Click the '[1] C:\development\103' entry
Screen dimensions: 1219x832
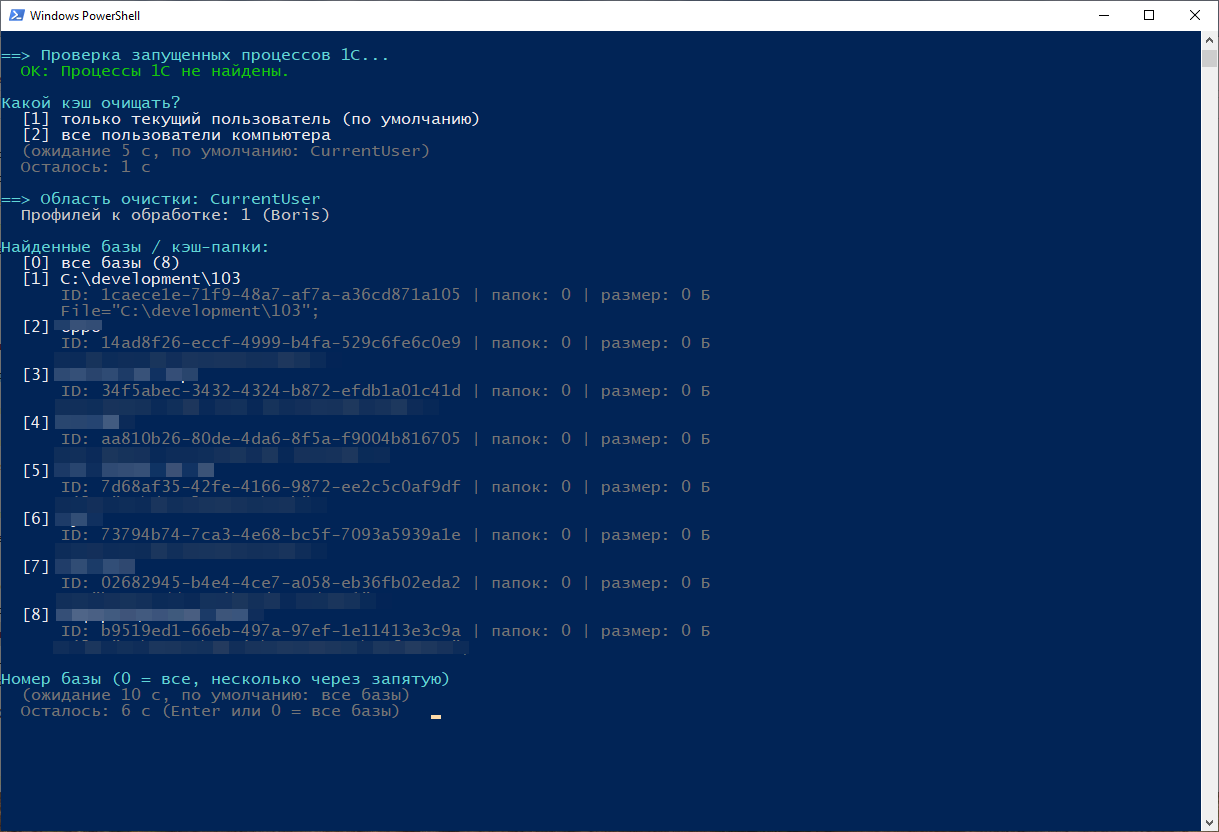coord(131,279)
